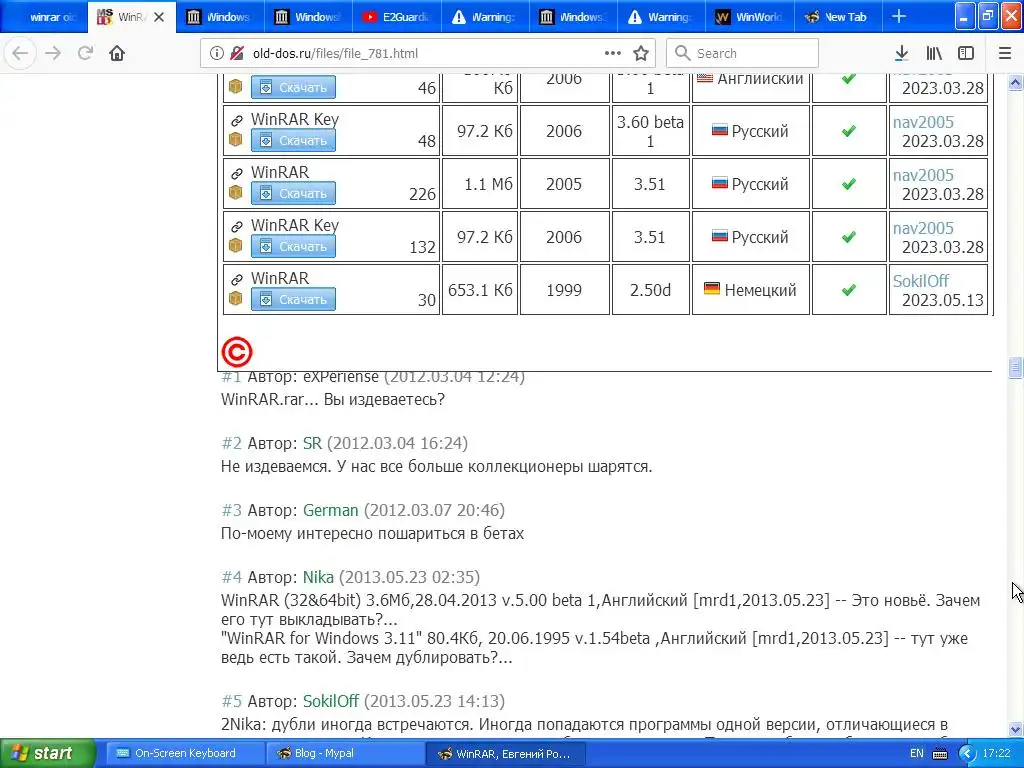Bookmark this page with the star
This screenshot has width=1024, height=768.
pyautogui.click(x=641, y=54)
